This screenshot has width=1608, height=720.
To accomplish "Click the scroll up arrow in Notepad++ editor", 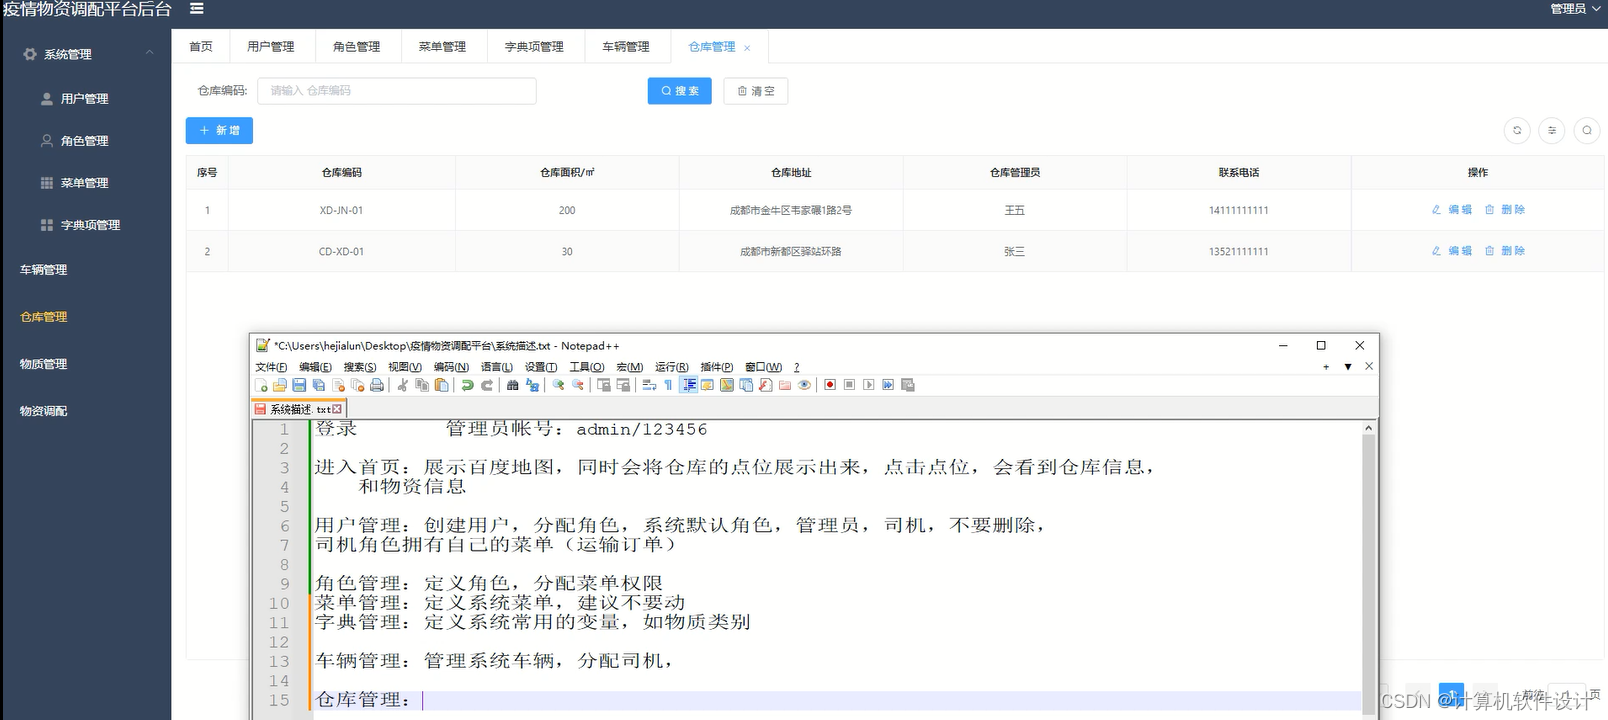I will (1369, 428).
